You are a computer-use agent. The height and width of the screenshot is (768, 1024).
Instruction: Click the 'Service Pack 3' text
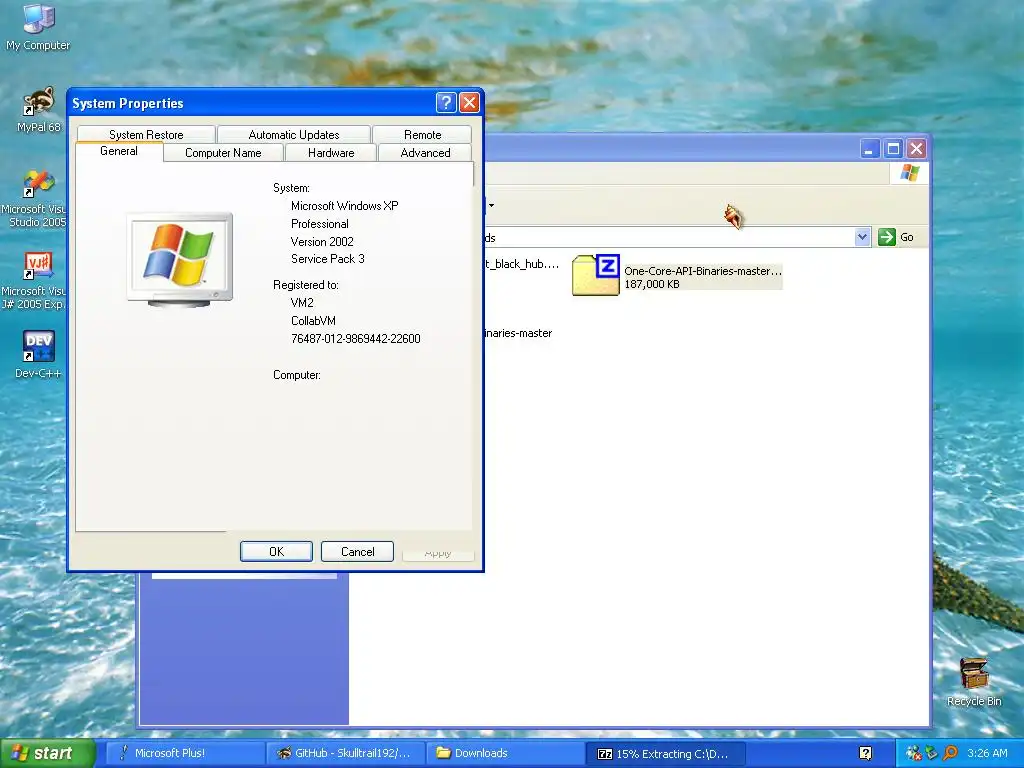(328, 259)
